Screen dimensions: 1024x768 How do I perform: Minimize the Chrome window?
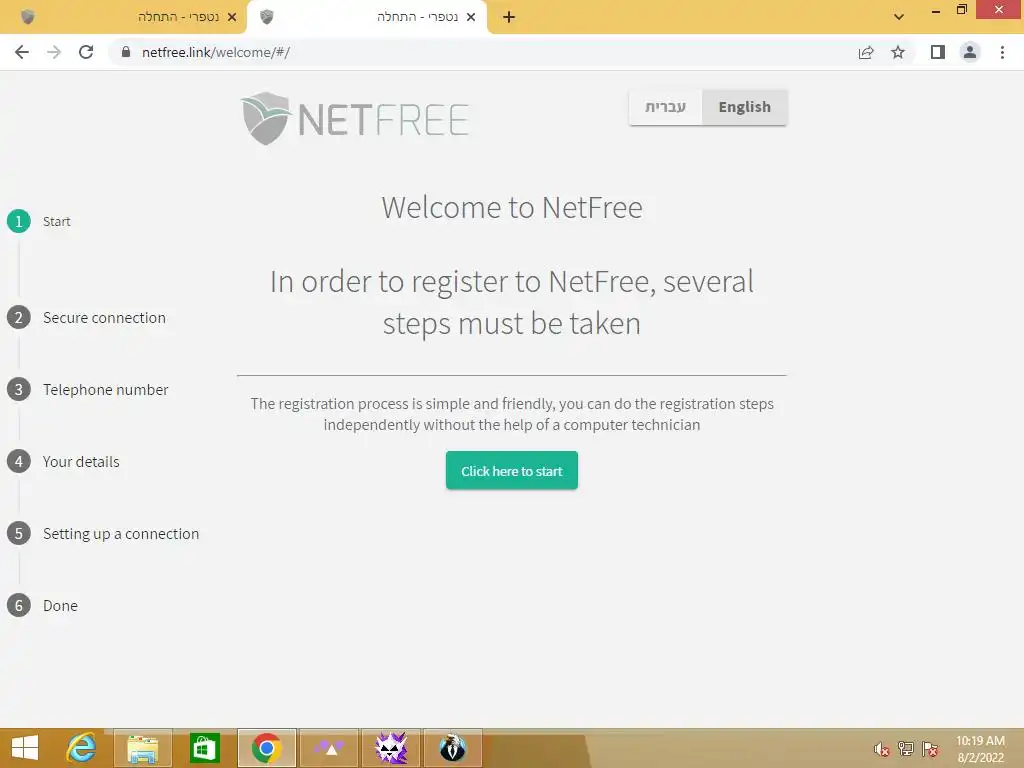[x=936, y=10]
